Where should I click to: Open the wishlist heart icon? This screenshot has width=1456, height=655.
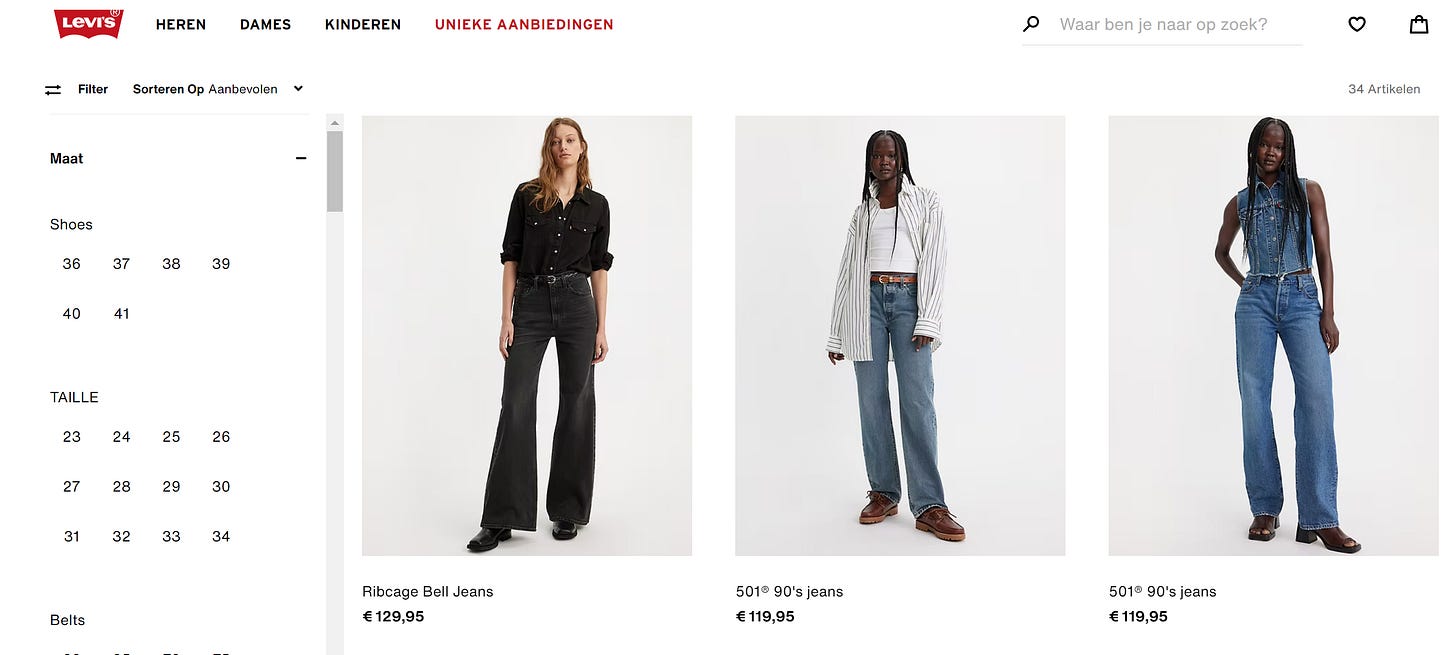pyautogui.click(x=1357, y=24)
